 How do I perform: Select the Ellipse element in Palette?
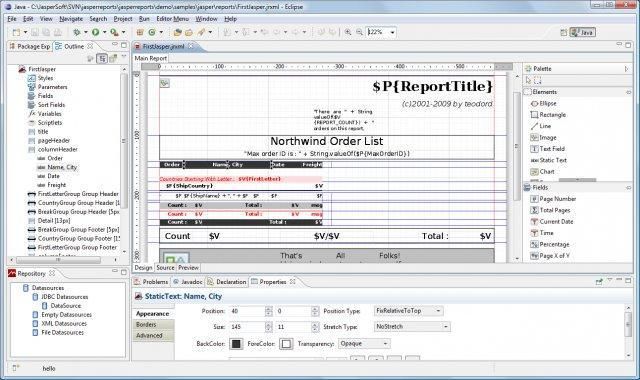point(544,104)
